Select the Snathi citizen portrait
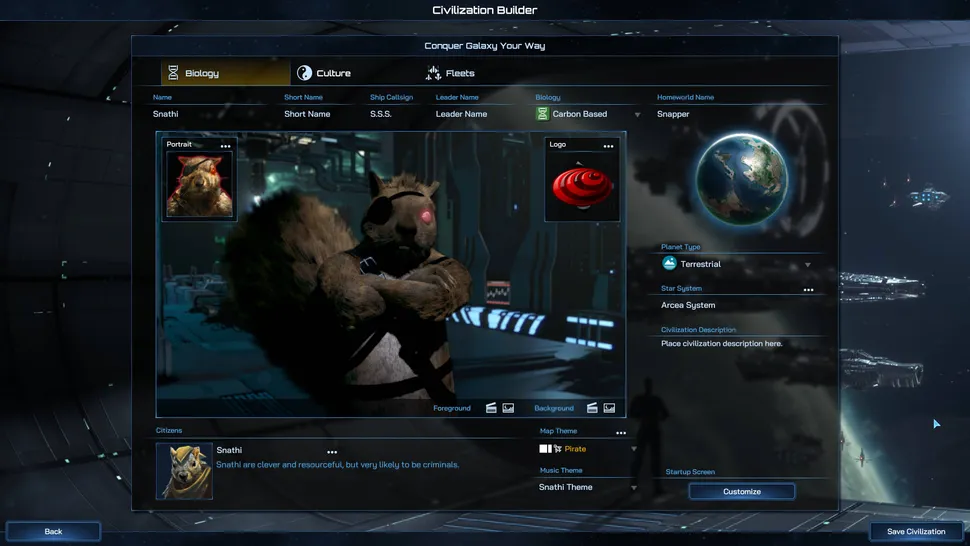 (184, 471)
